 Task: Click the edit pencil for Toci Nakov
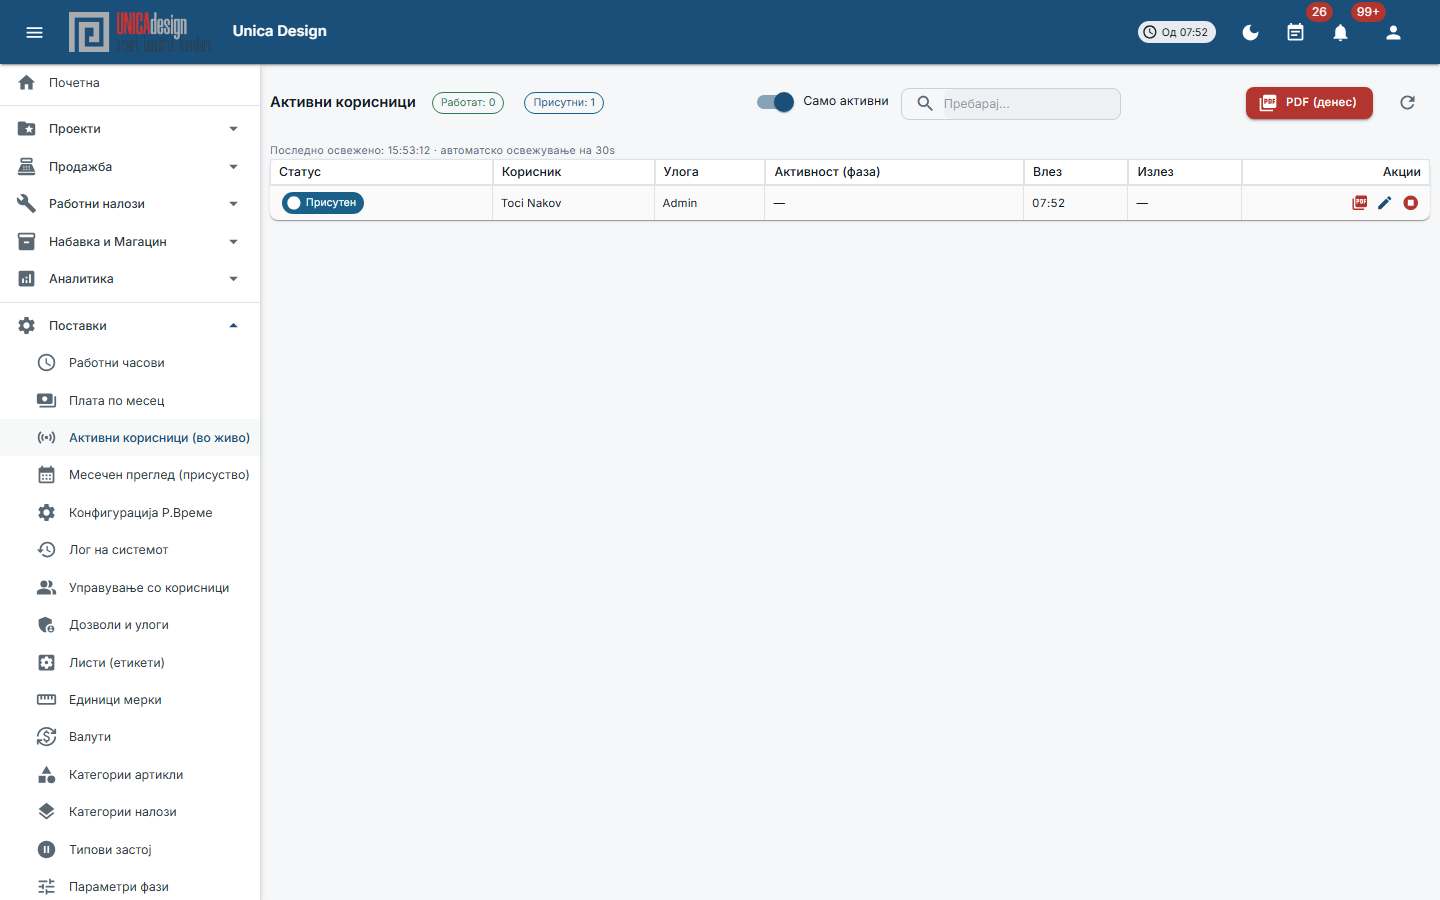[1384, 203]
